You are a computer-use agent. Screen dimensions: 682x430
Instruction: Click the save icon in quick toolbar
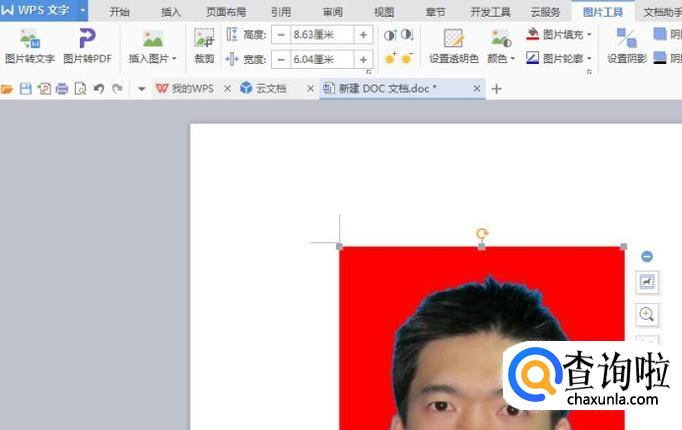coord(26,89)
